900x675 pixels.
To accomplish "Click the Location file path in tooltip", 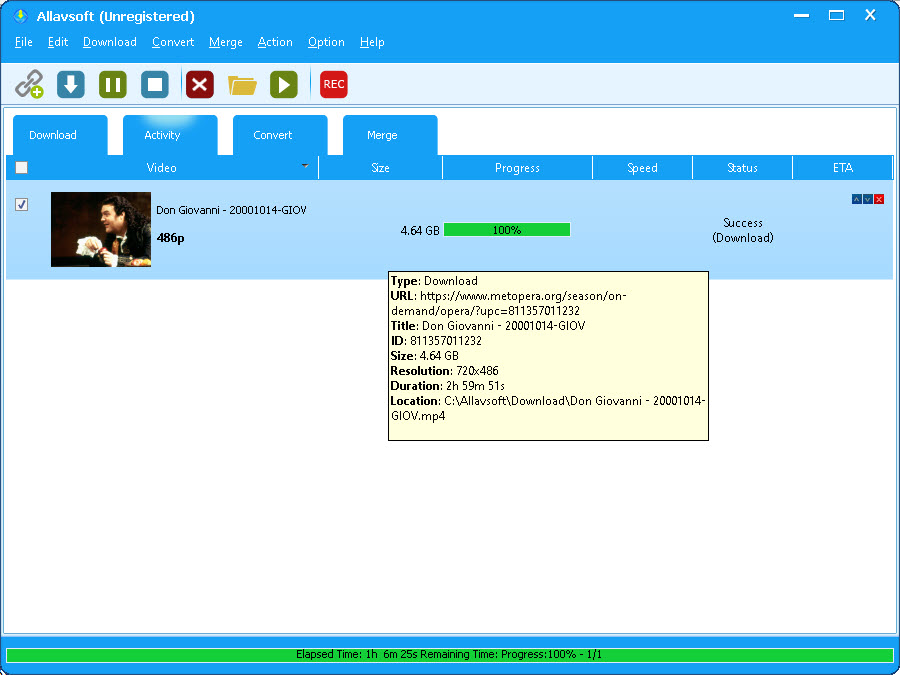I will [548, 408].
